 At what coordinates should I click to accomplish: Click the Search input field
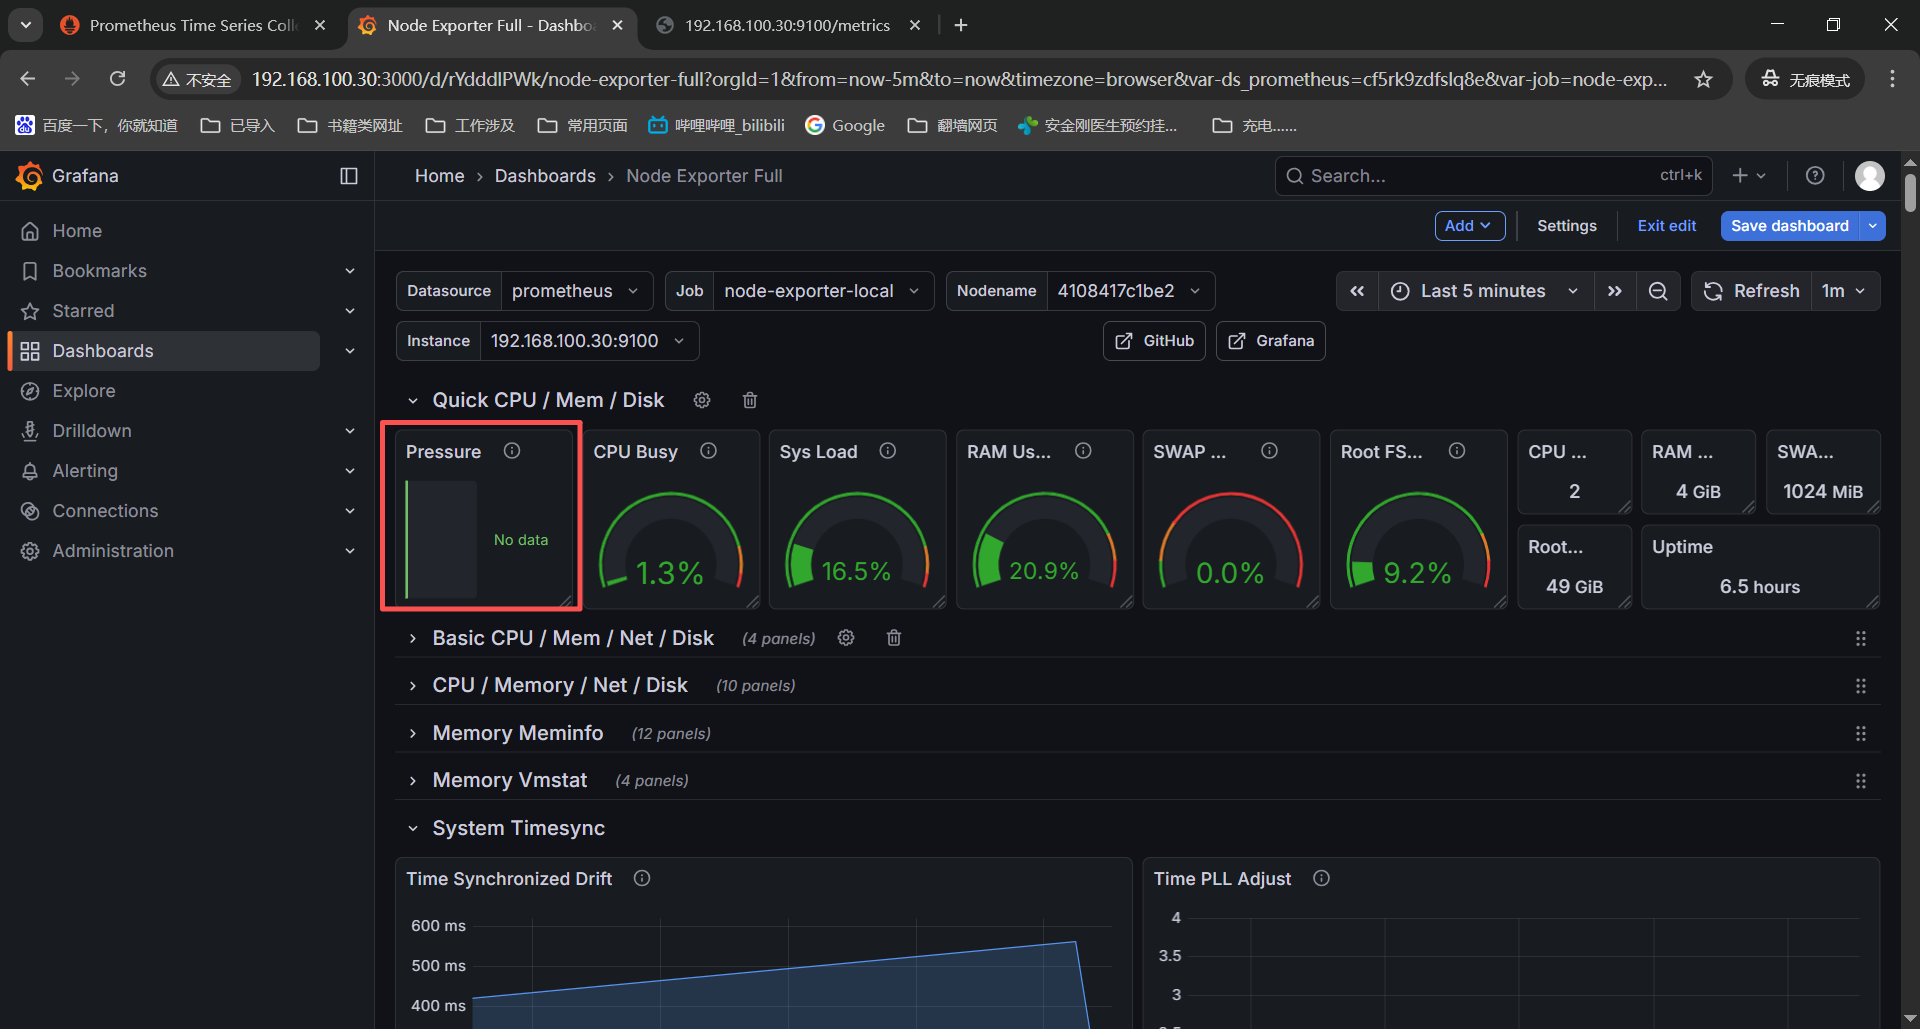[x=1493, y=176]
